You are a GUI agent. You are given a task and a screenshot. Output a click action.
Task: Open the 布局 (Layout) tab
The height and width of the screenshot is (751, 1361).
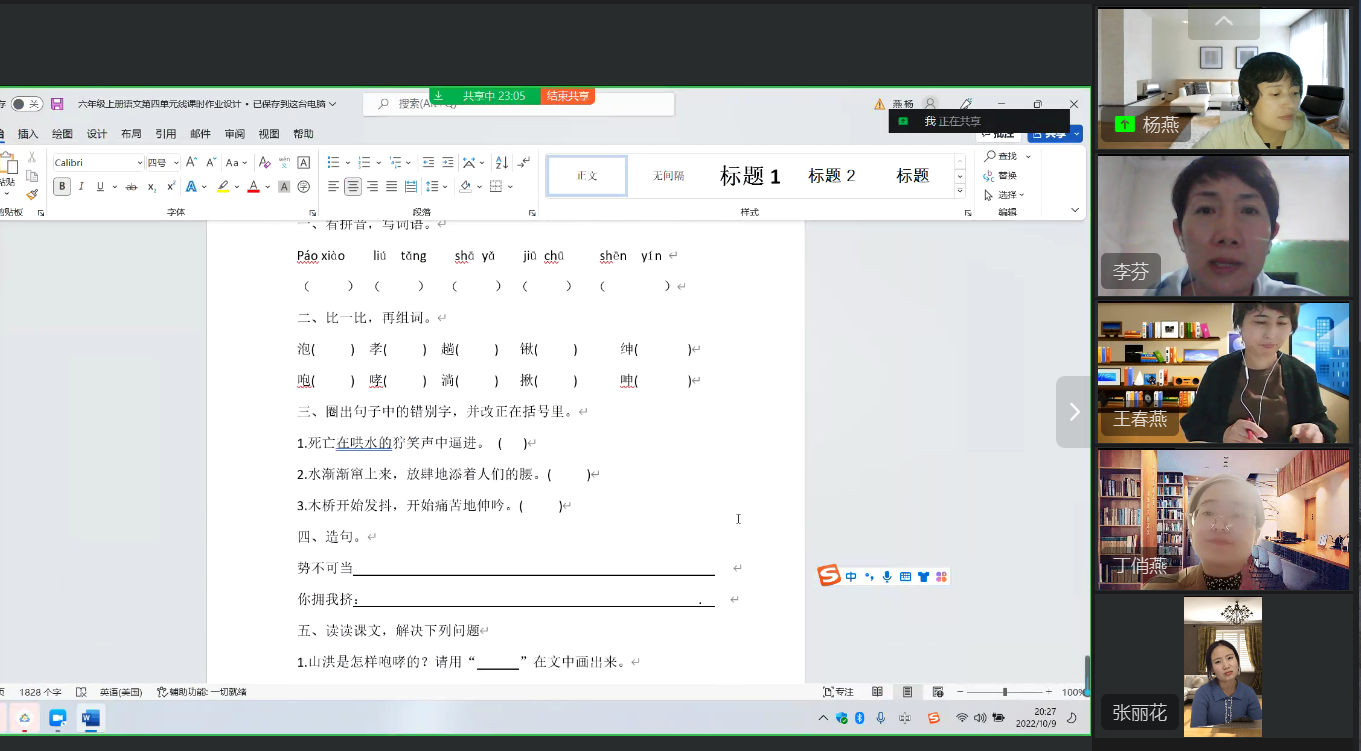(x=131, y=134)
